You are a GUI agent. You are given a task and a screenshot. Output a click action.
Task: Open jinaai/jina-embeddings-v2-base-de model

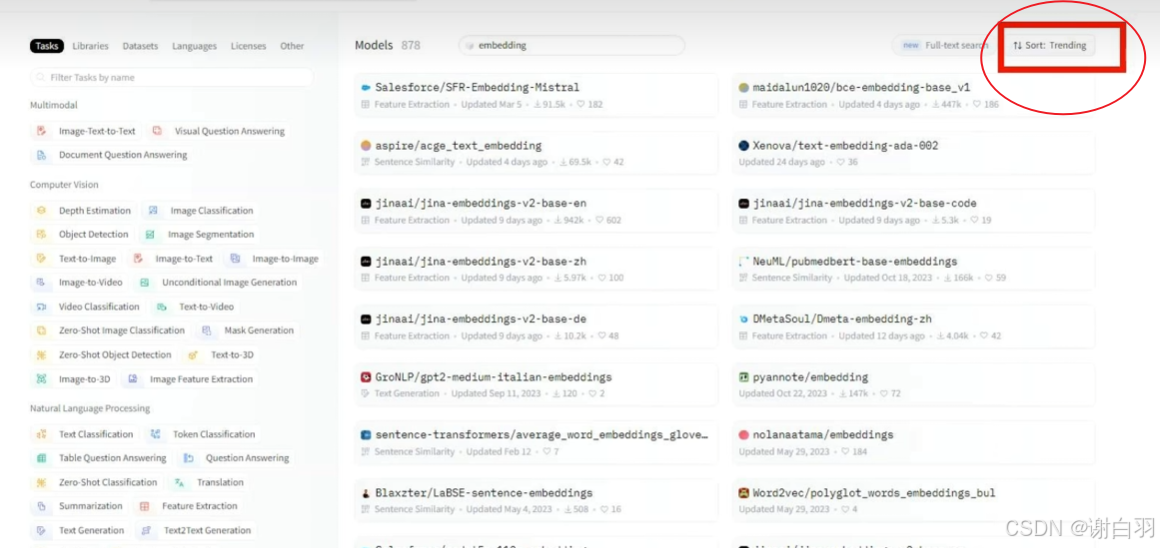tap(536, 326)
